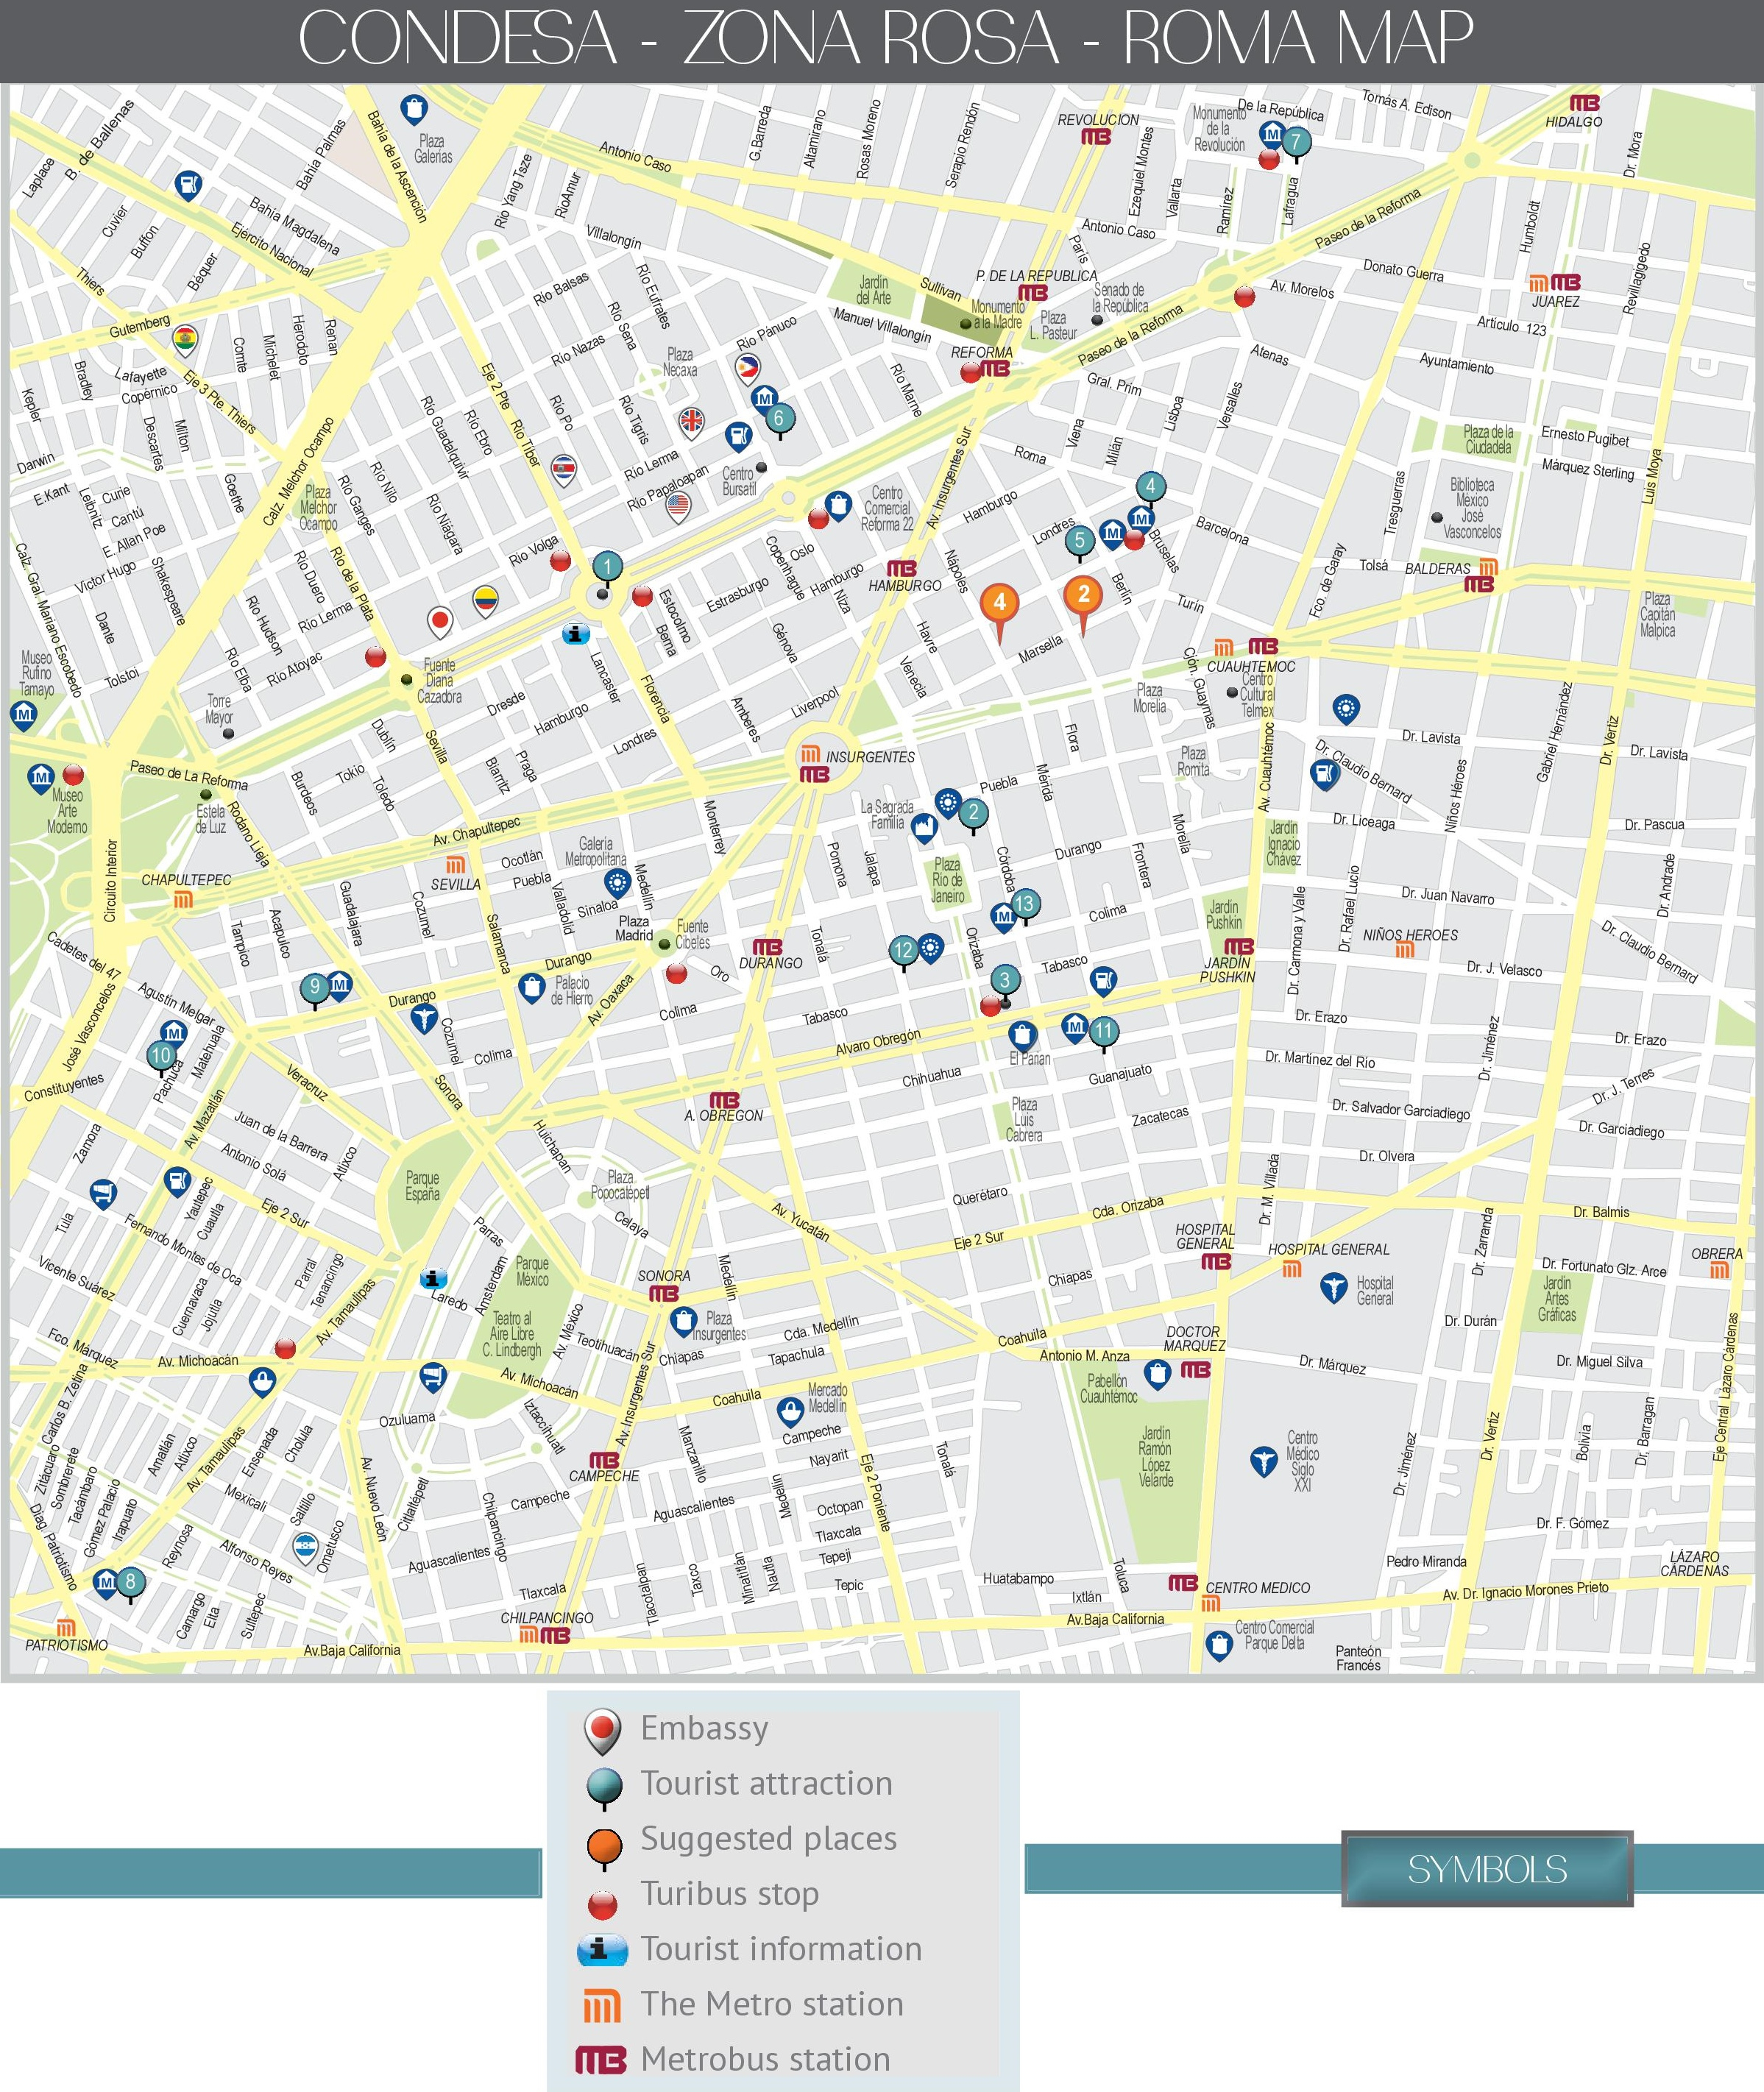Click Insurgentes metro station icon
The height and width of the screenshot is (2092, 1764).
(810, 756)
